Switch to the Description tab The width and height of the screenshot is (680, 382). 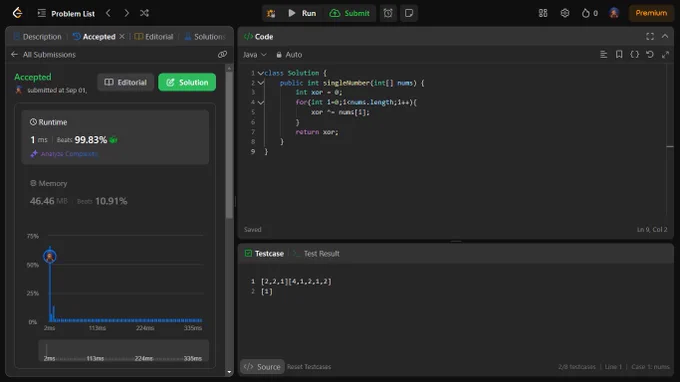pyautogui.click(x=37, y=37)
